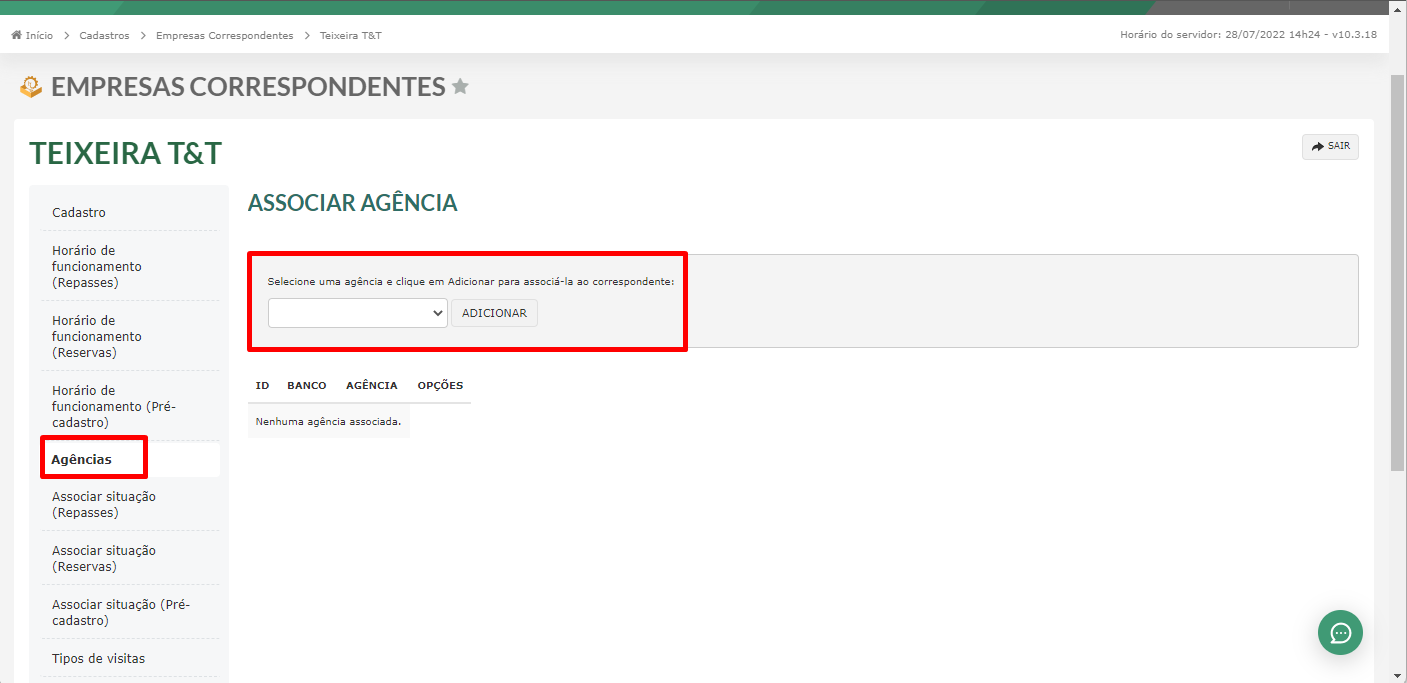Click the BANCO column header
The image size is (1407, 683).
click(306, 385)
